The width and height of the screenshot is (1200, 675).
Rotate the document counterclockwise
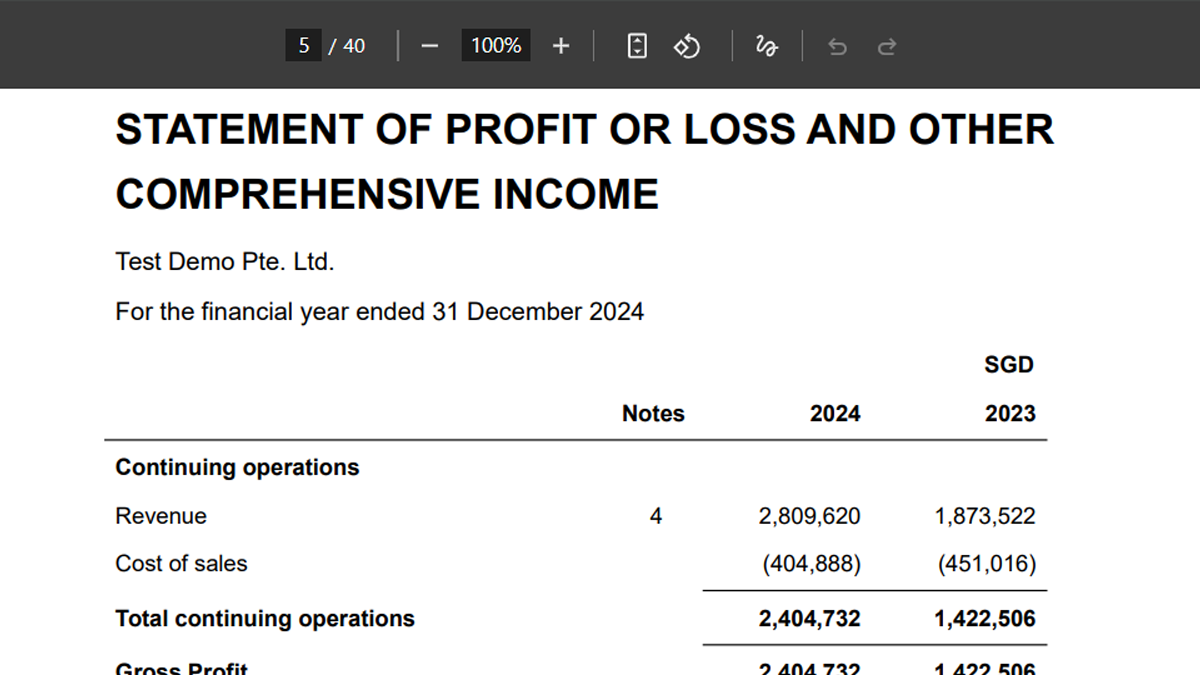coord(687,46)
